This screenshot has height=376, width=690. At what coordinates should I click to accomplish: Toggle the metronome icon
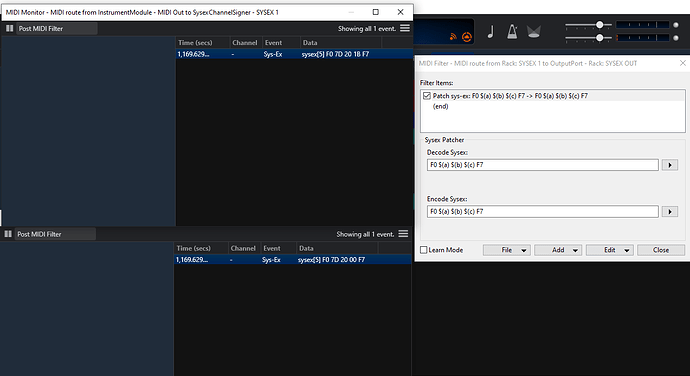tap(512, 32)
